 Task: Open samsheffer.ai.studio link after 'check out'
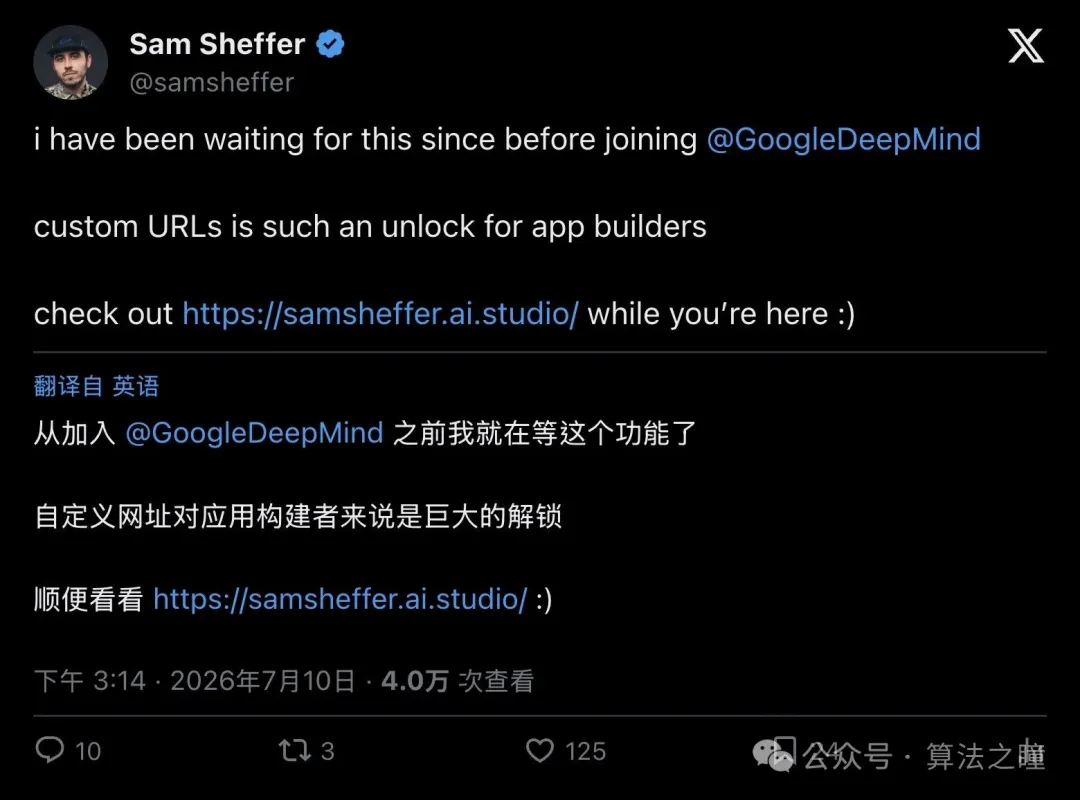tap(380, 314)
